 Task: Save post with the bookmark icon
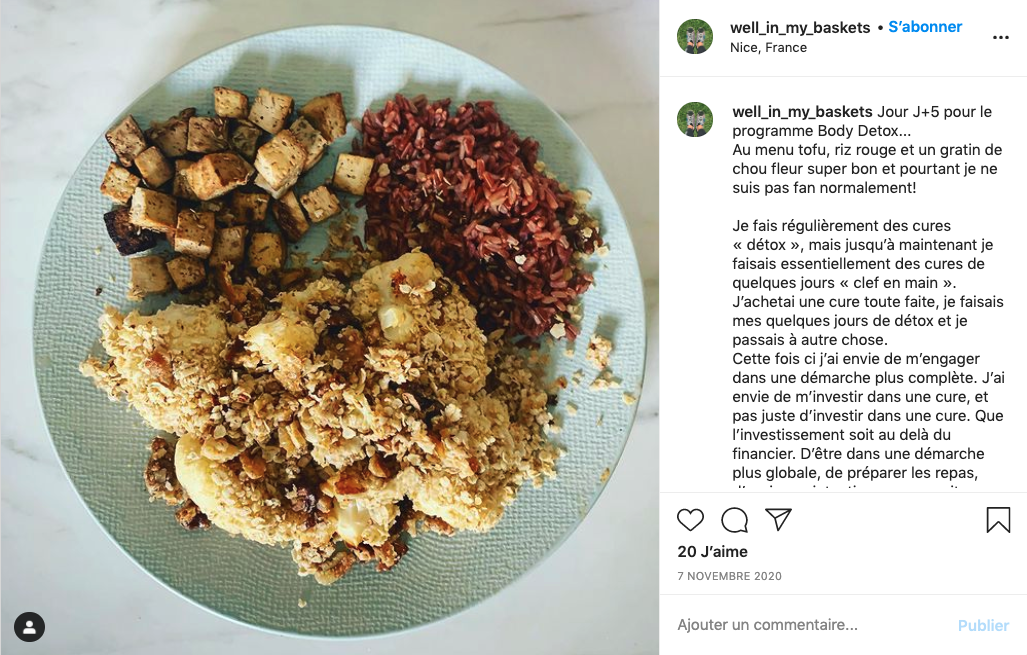pos(998,519)
